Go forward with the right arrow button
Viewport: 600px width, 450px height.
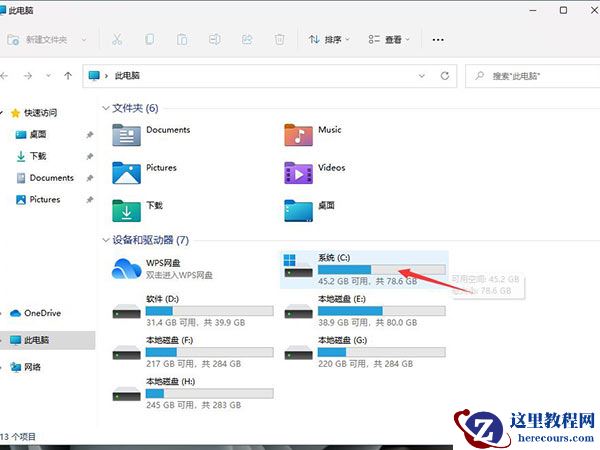(x=28, y=76)
